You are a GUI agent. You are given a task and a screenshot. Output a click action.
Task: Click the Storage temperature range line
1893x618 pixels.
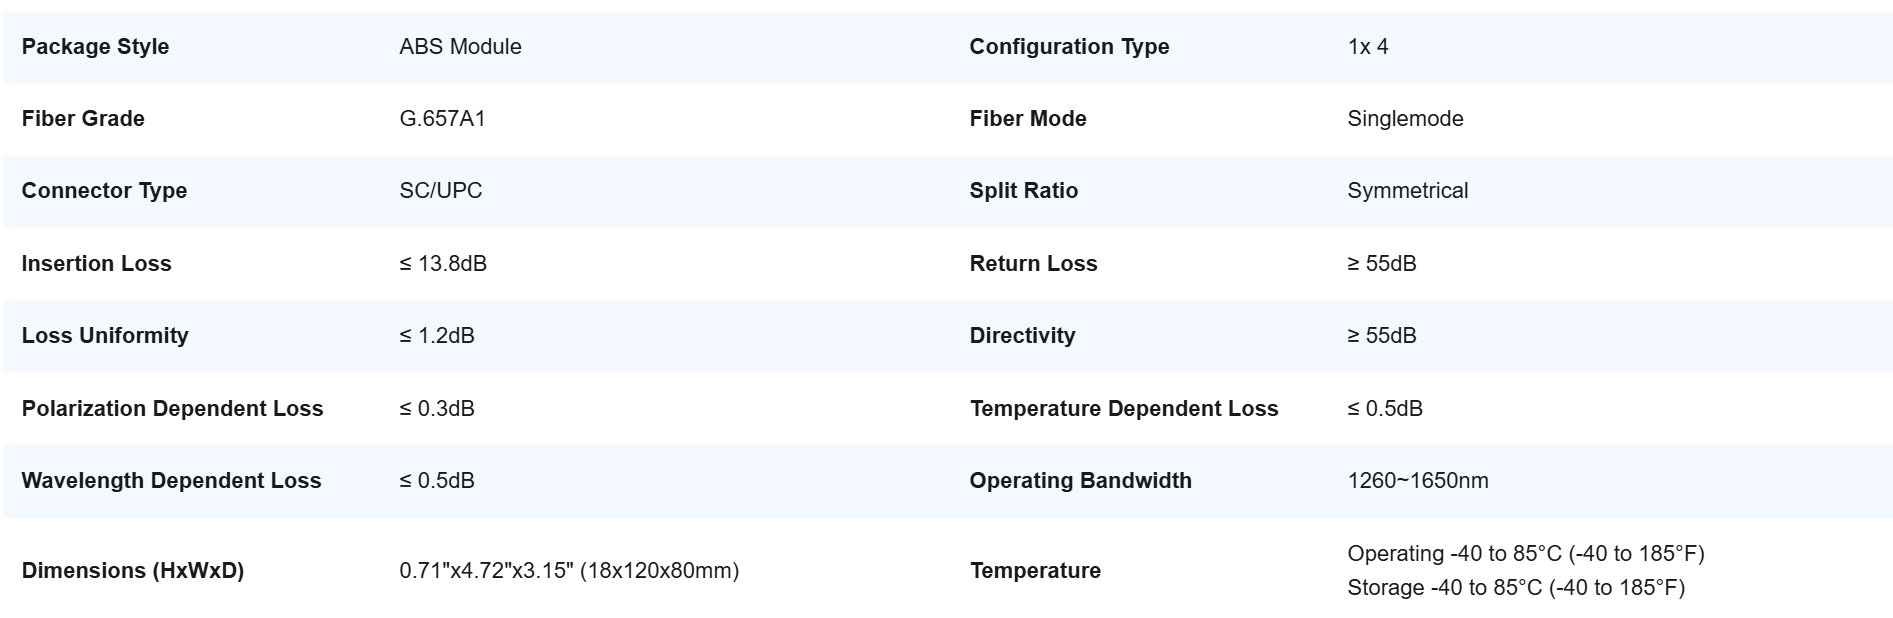coord(1515,588)
